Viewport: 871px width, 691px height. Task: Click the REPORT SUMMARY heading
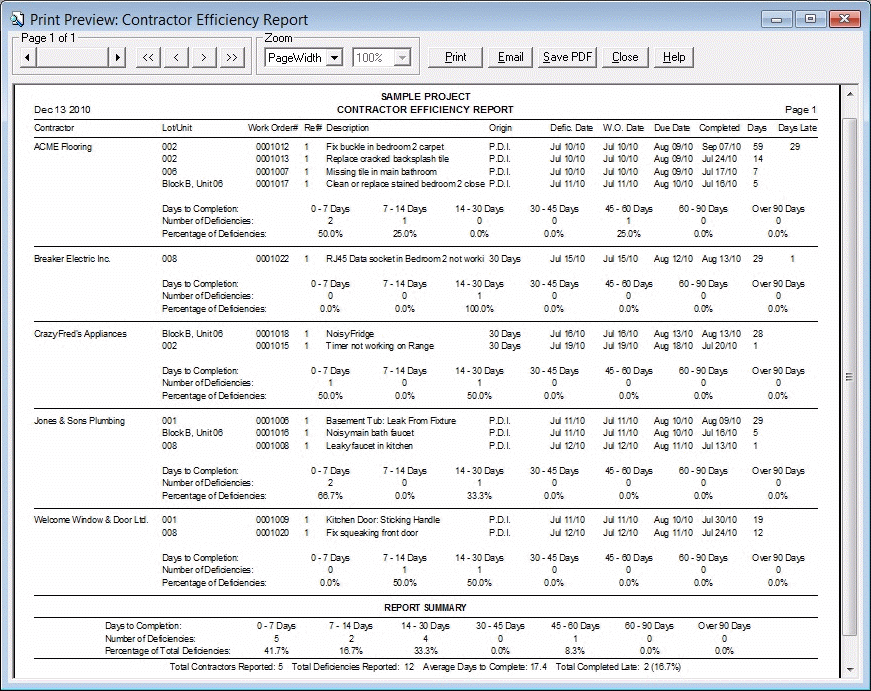(x=425, y=608)
